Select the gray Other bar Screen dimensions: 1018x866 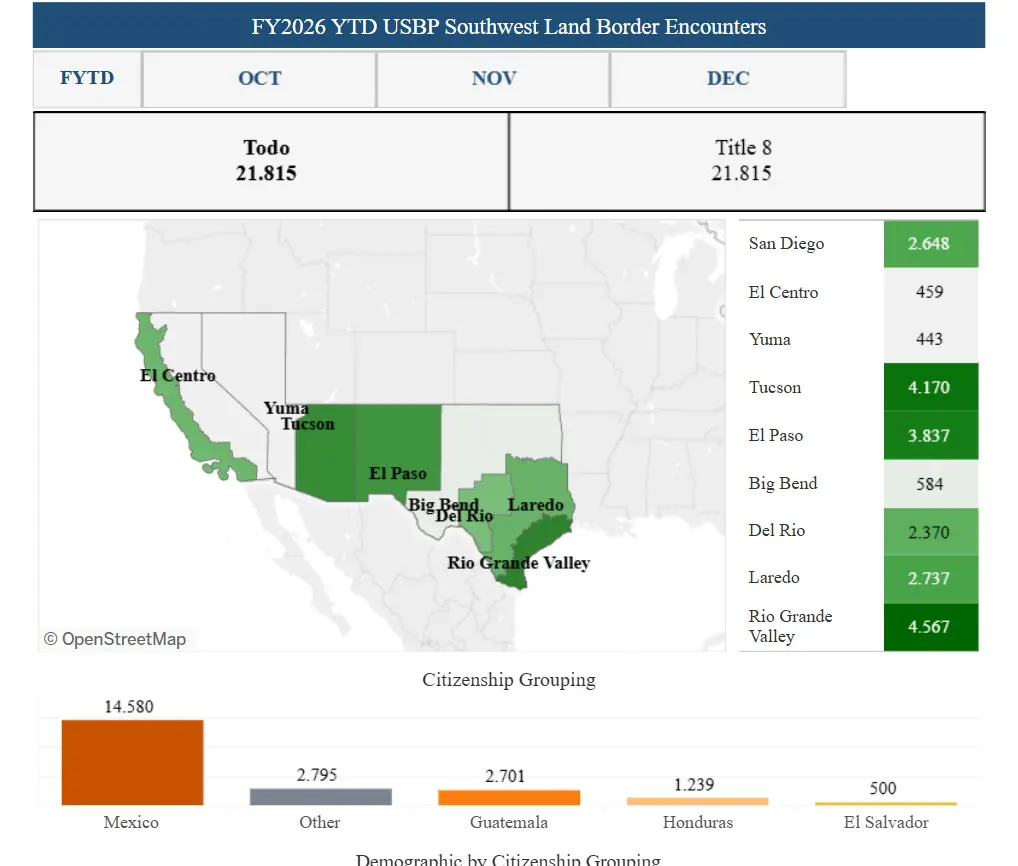point(320,796)
